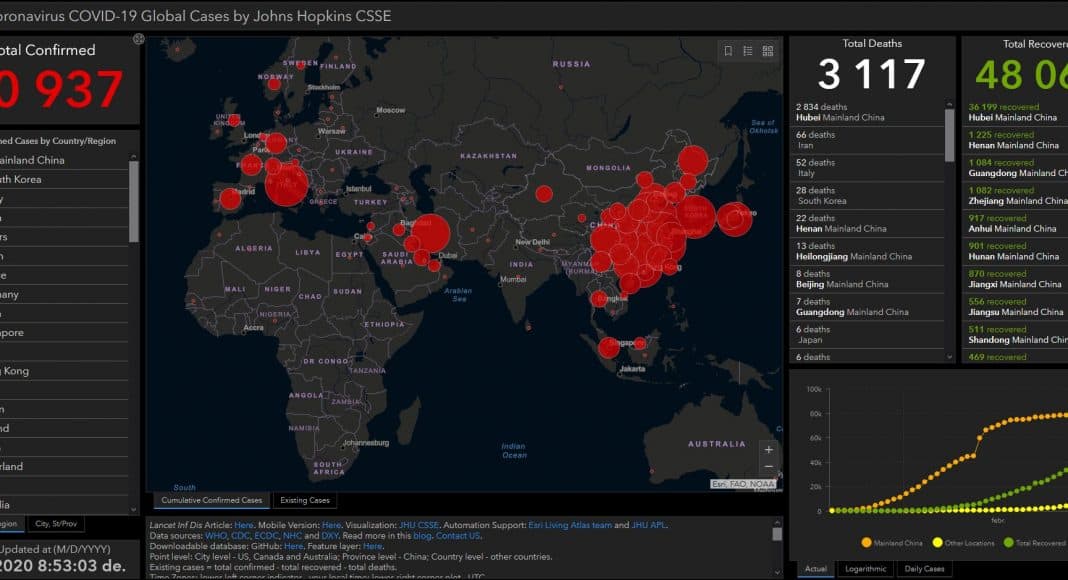Image resolution: width=1068 pixels, height=580 pixels.
Task: Click the Other Locations yellow legend dot
Action: tap(937, 543)
